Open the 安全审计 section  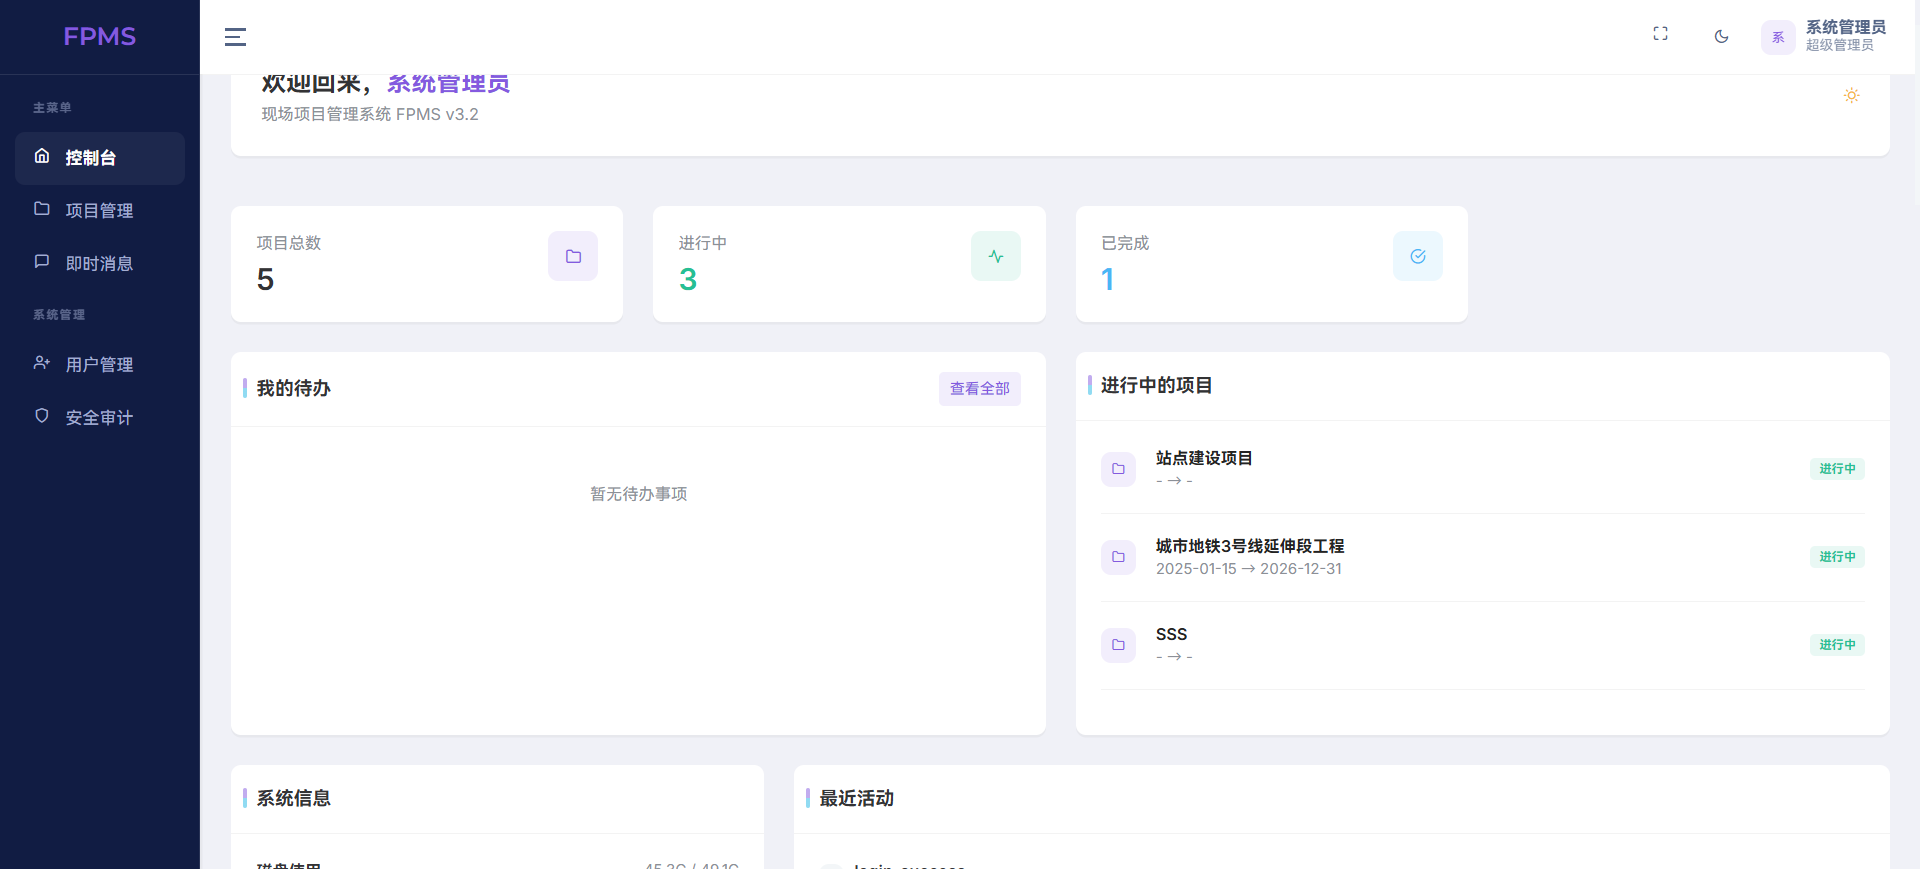click(x=100, y=418)
